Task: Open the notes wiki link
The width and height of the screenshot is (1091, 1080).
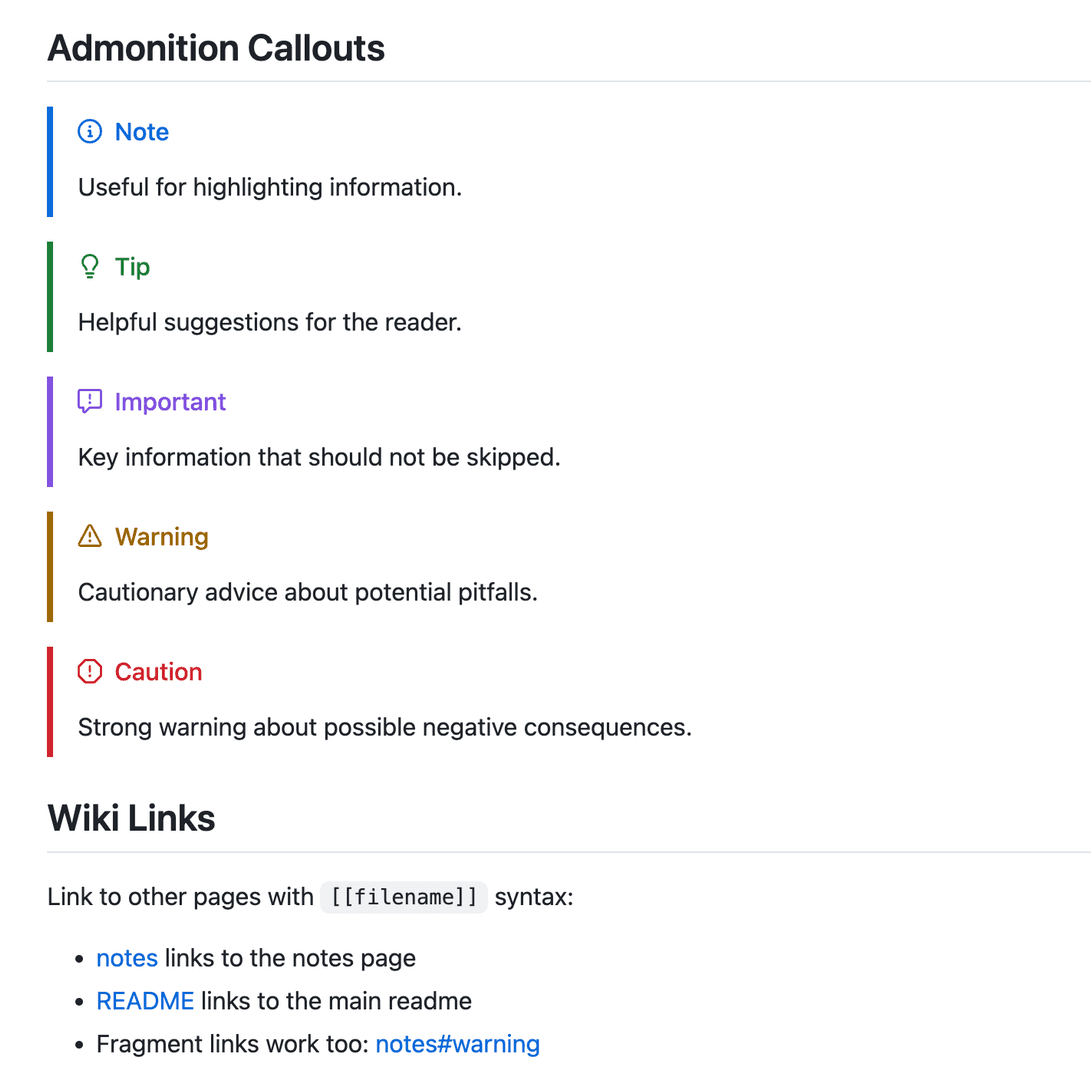Action: (127, 958)
